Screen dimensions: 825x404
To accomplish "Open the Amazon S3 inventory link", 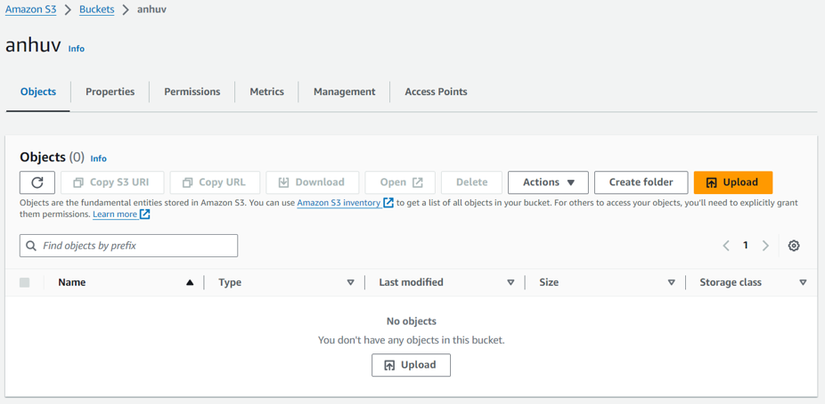I will tap(338, 203).
